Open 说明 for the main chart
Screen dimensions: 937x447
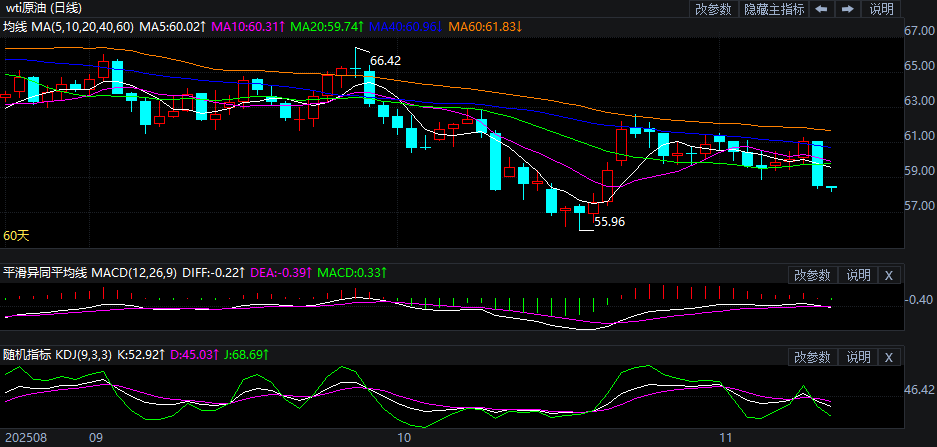click(x=881, y=9)
